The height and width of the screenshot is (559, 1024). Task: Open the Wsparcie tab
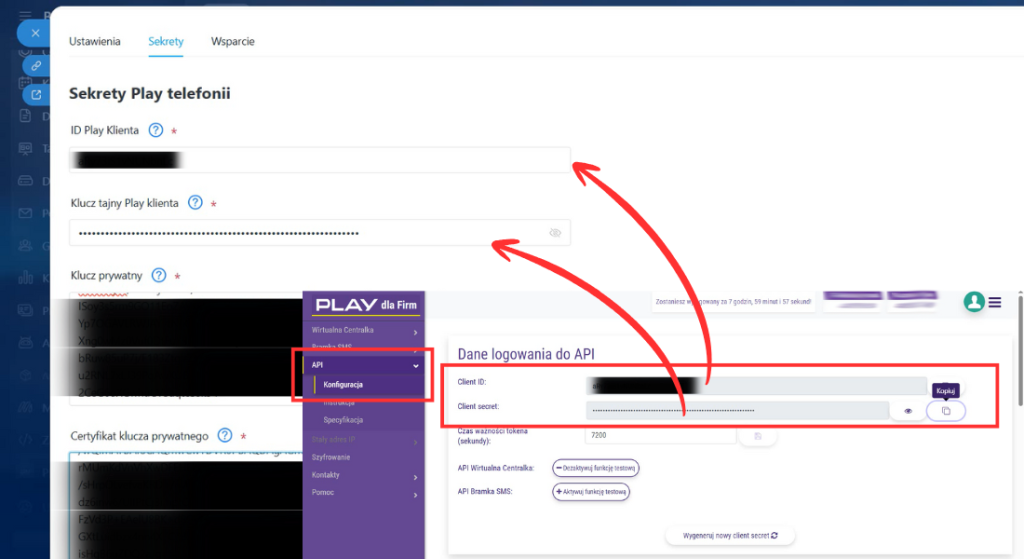[x=232, y=42]
